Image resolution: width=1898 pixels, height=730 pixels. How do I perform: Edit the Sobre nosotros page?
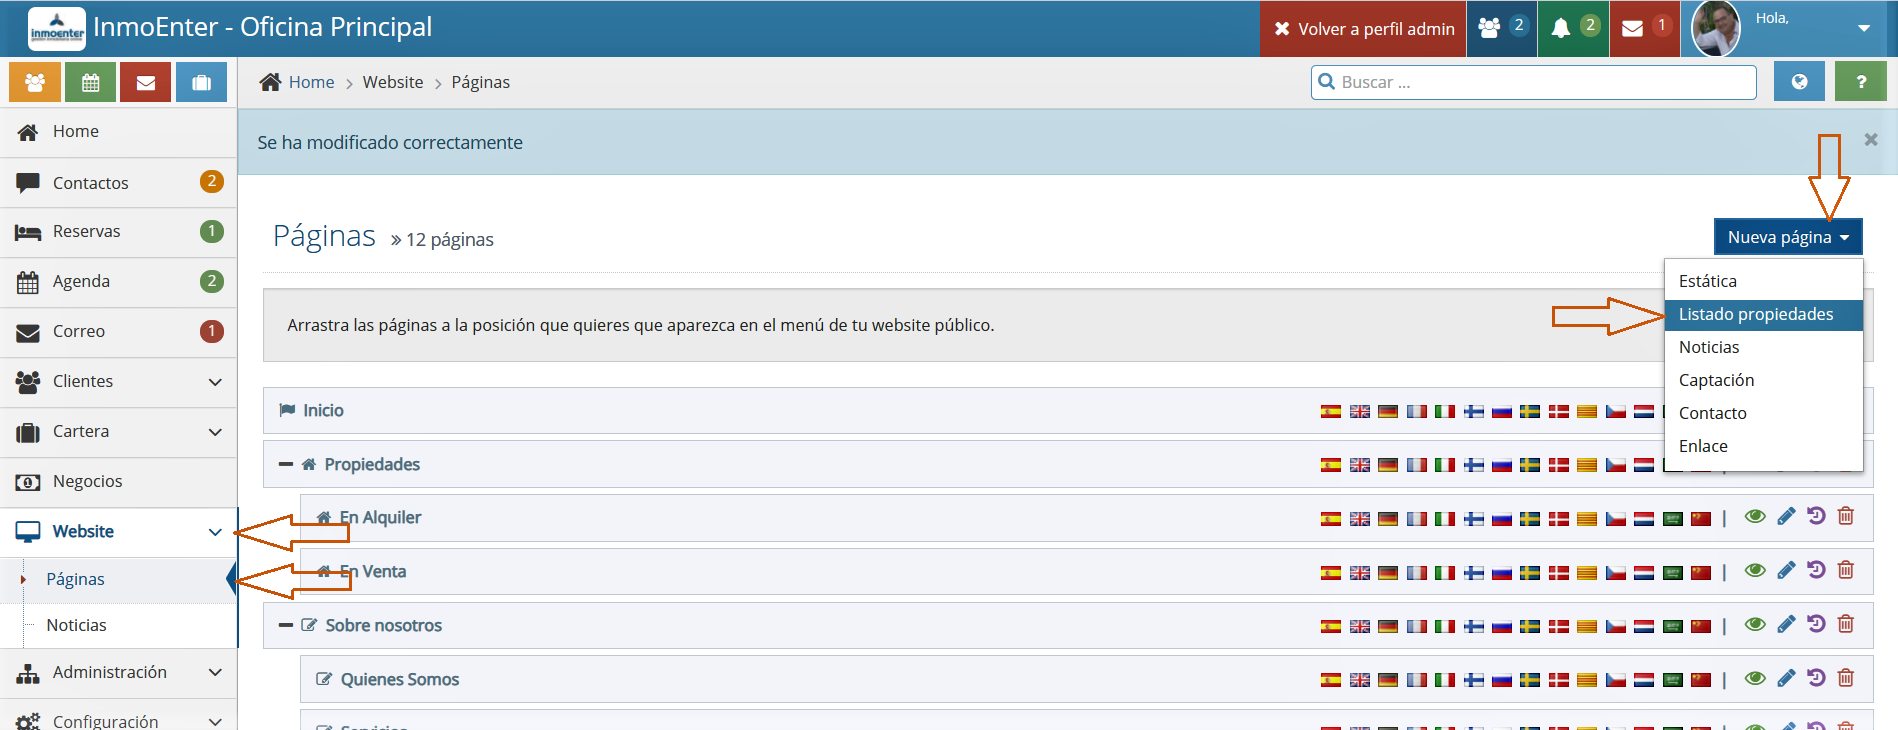pyautogui.click(x=1786, y=624)
